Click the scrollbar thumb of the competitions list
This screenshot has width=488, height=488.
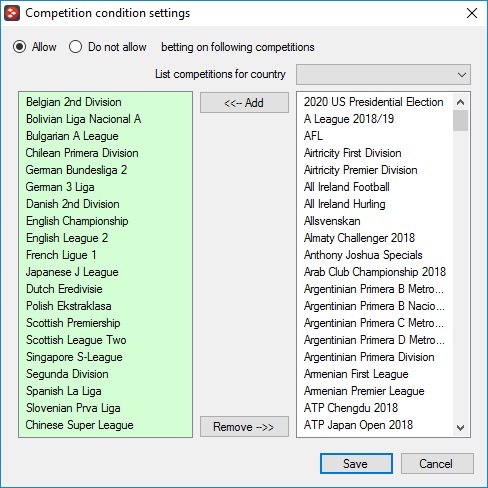[460, 121]
